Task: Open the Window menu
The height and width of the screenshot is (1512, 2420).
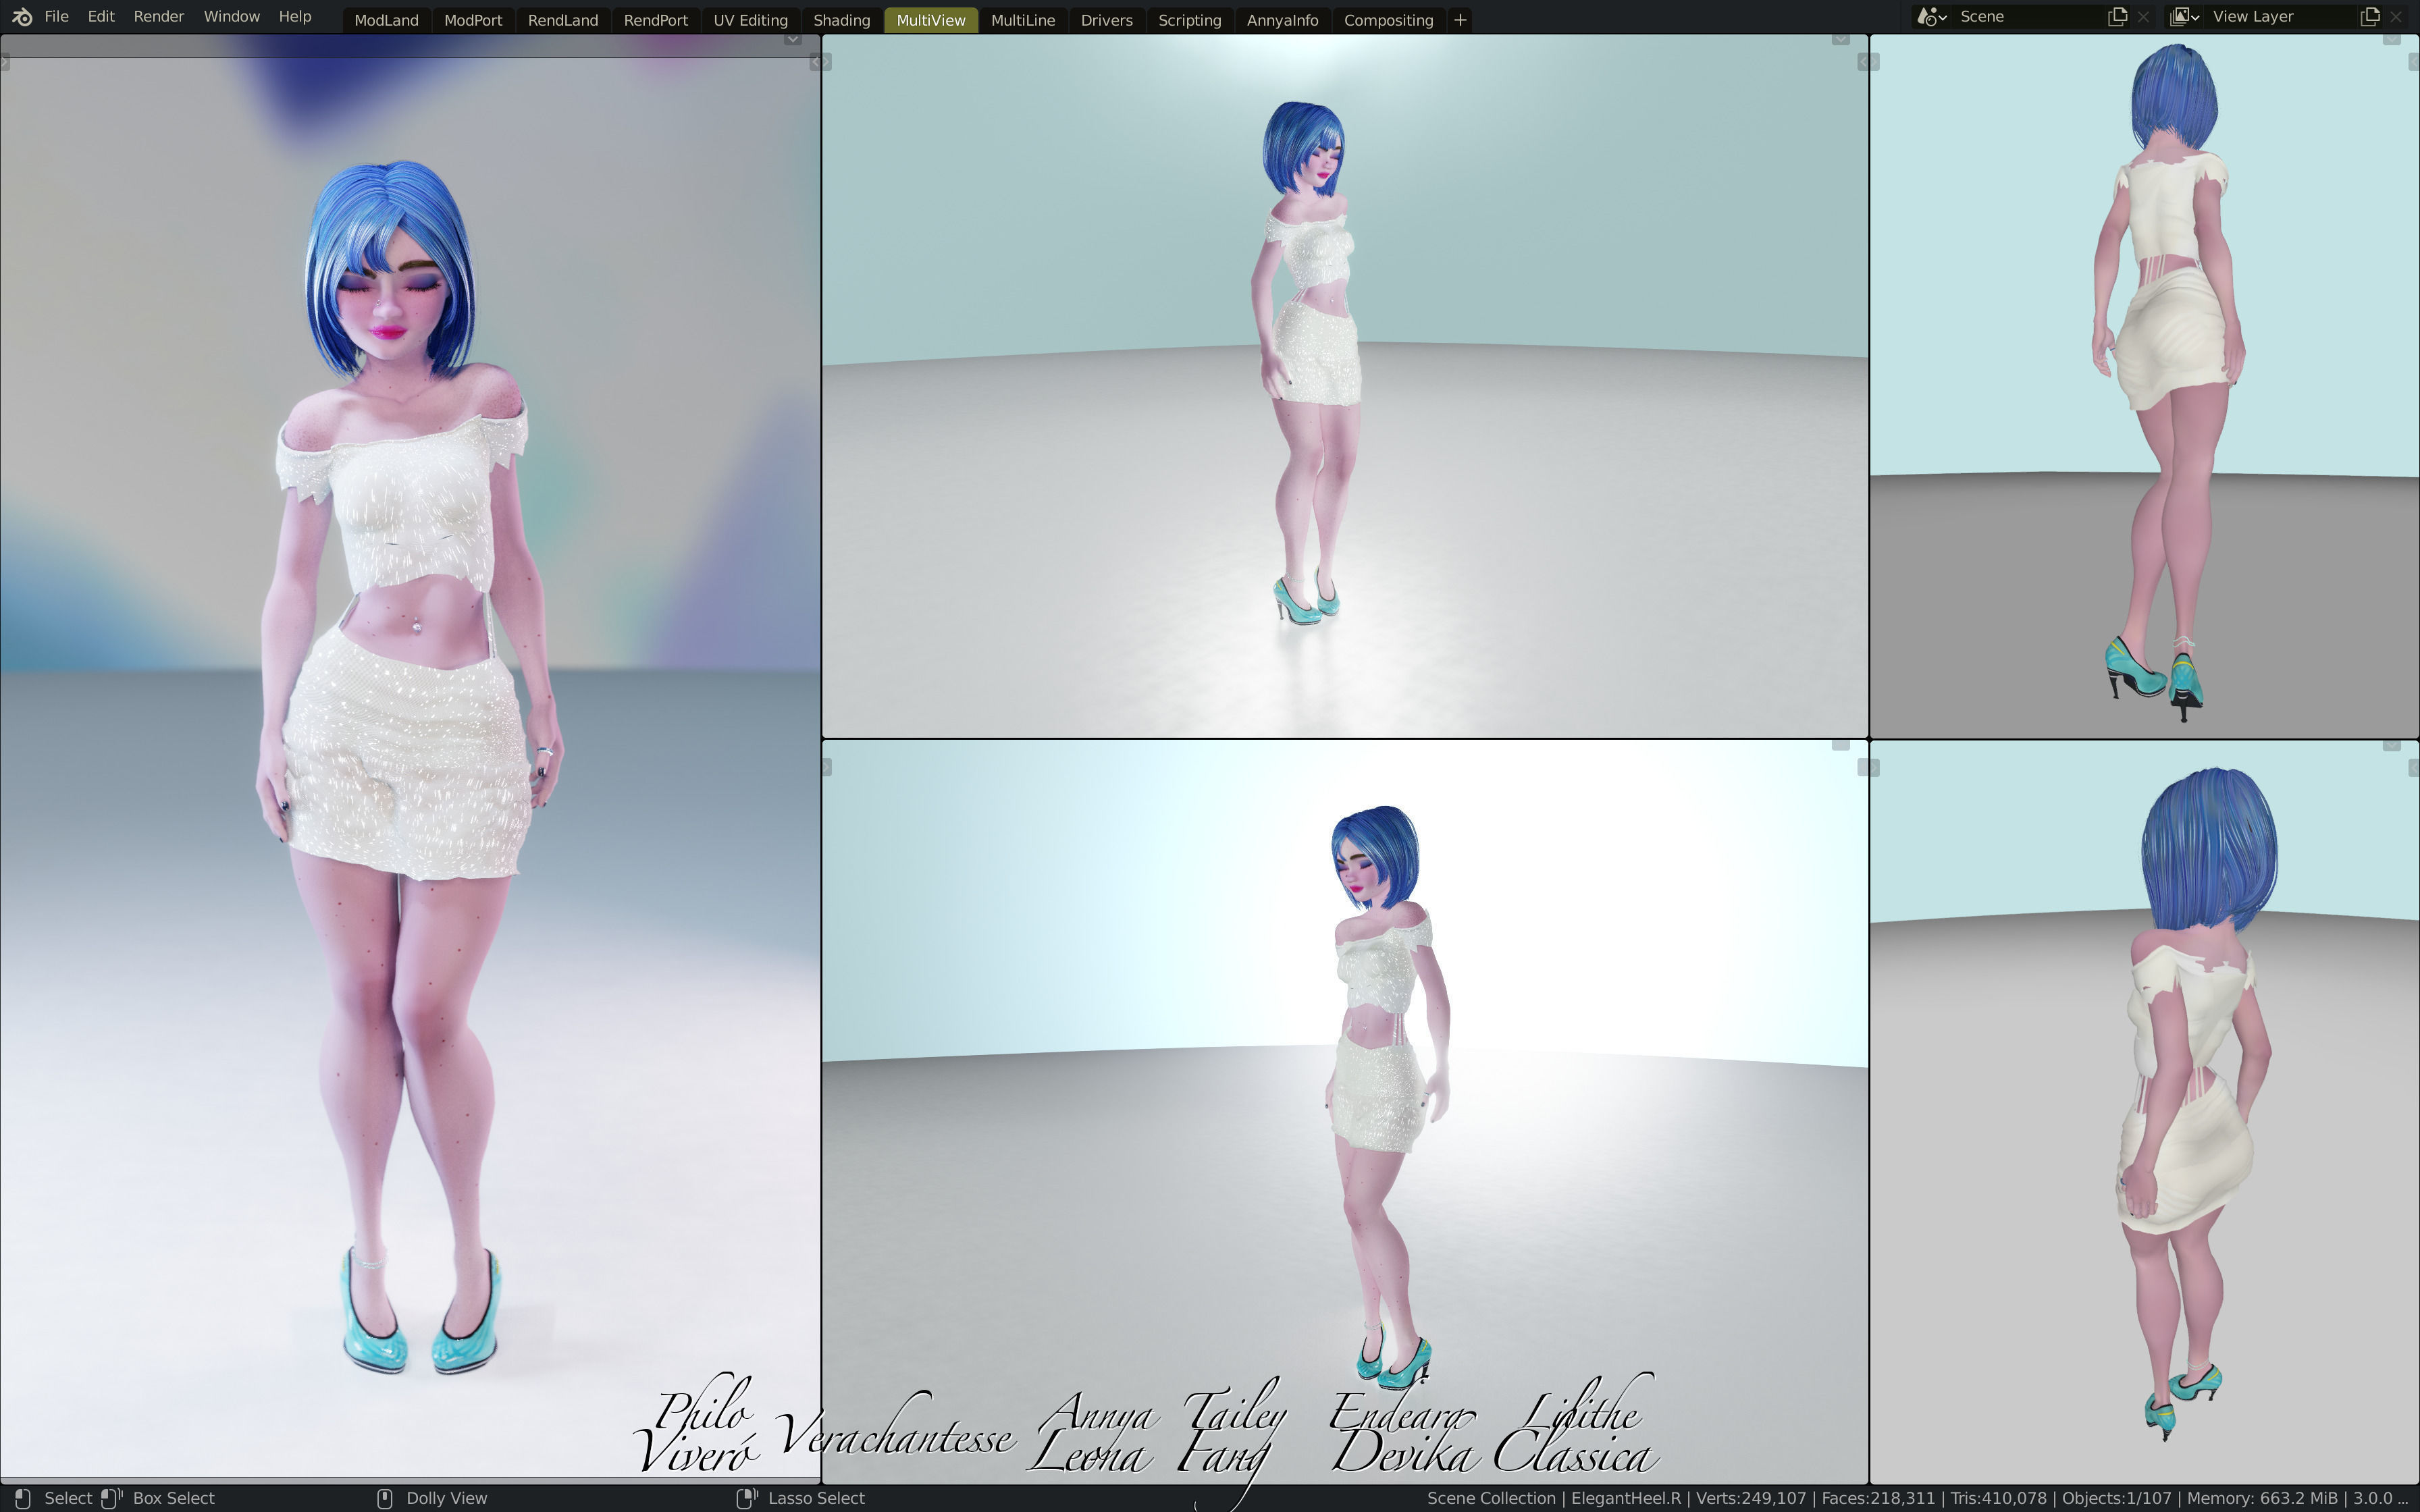Action: pos(231,17)
